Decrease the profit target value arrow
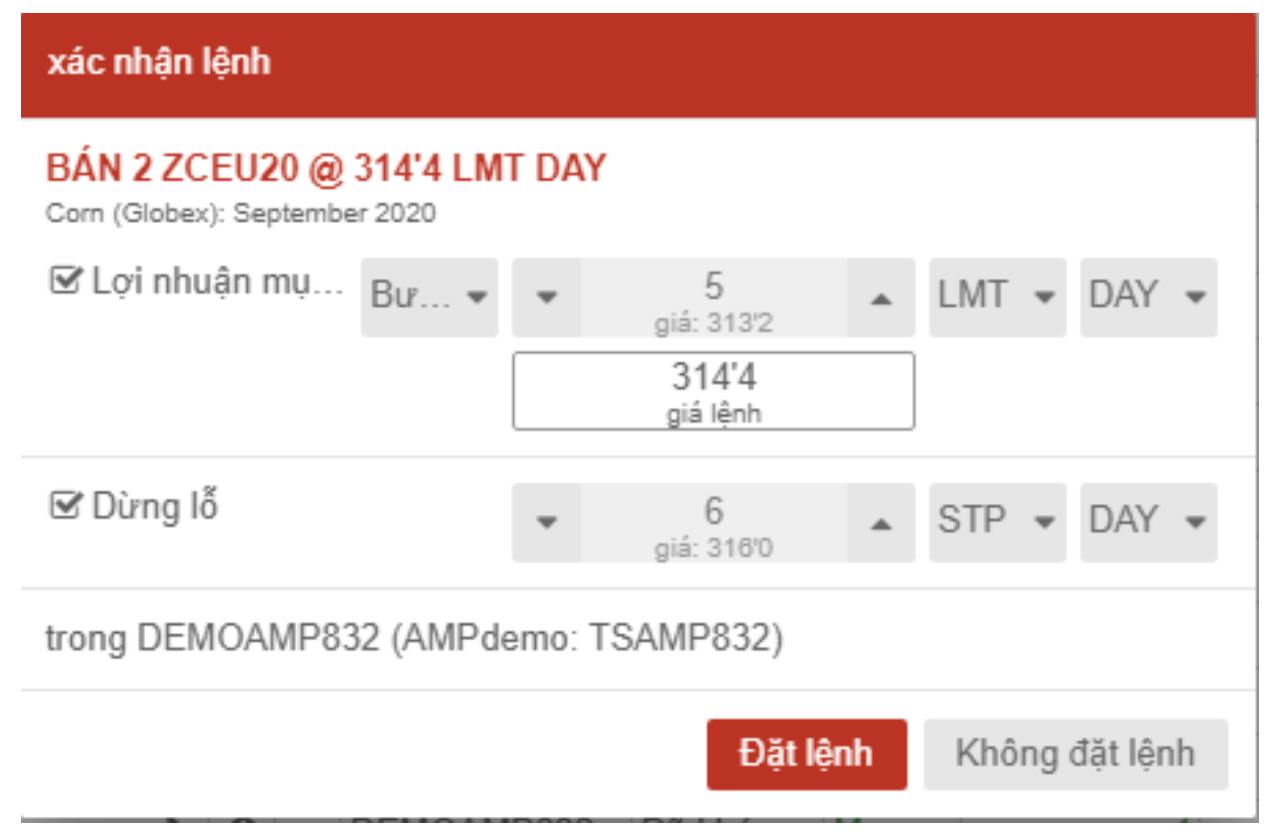 click(546, 297)
